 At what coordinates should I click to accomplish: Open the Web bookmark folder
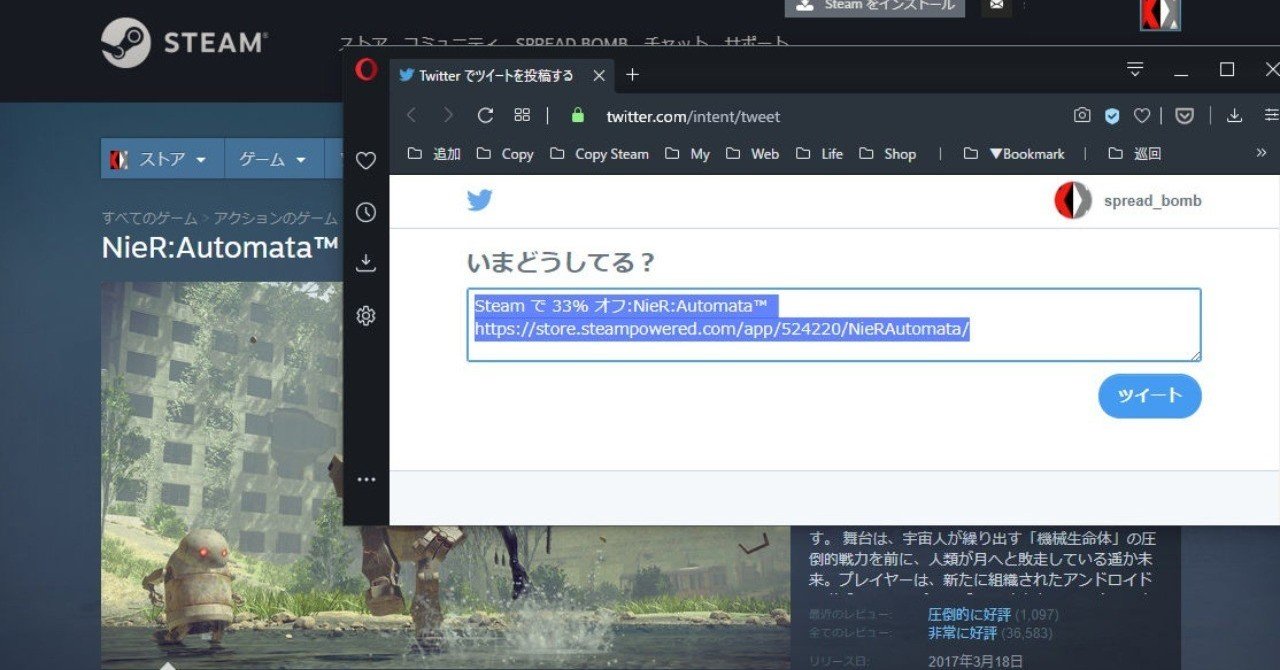(752, 154)
